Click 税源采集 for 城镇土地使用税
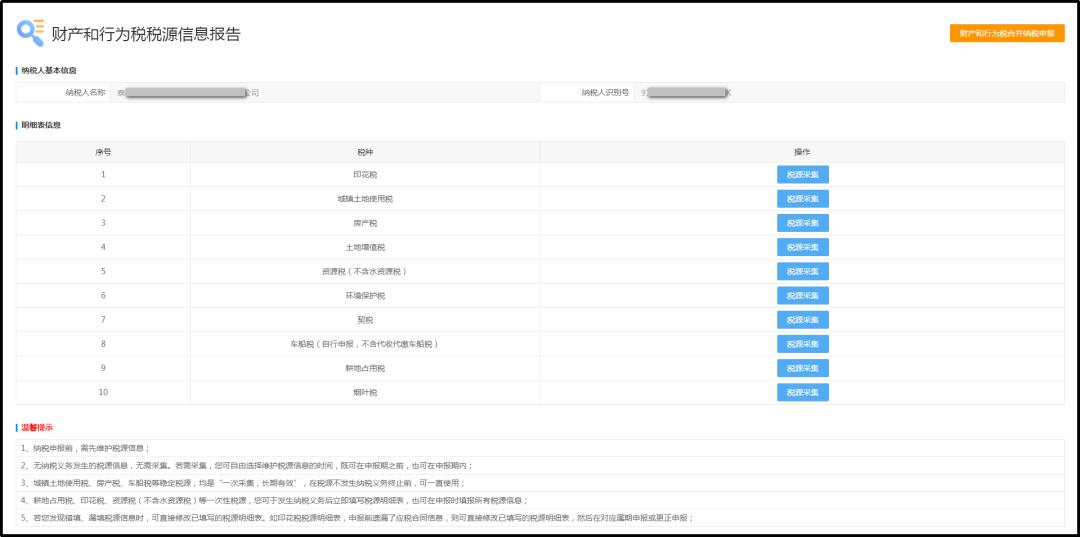 pyautogui.click(x=802, y=199)
